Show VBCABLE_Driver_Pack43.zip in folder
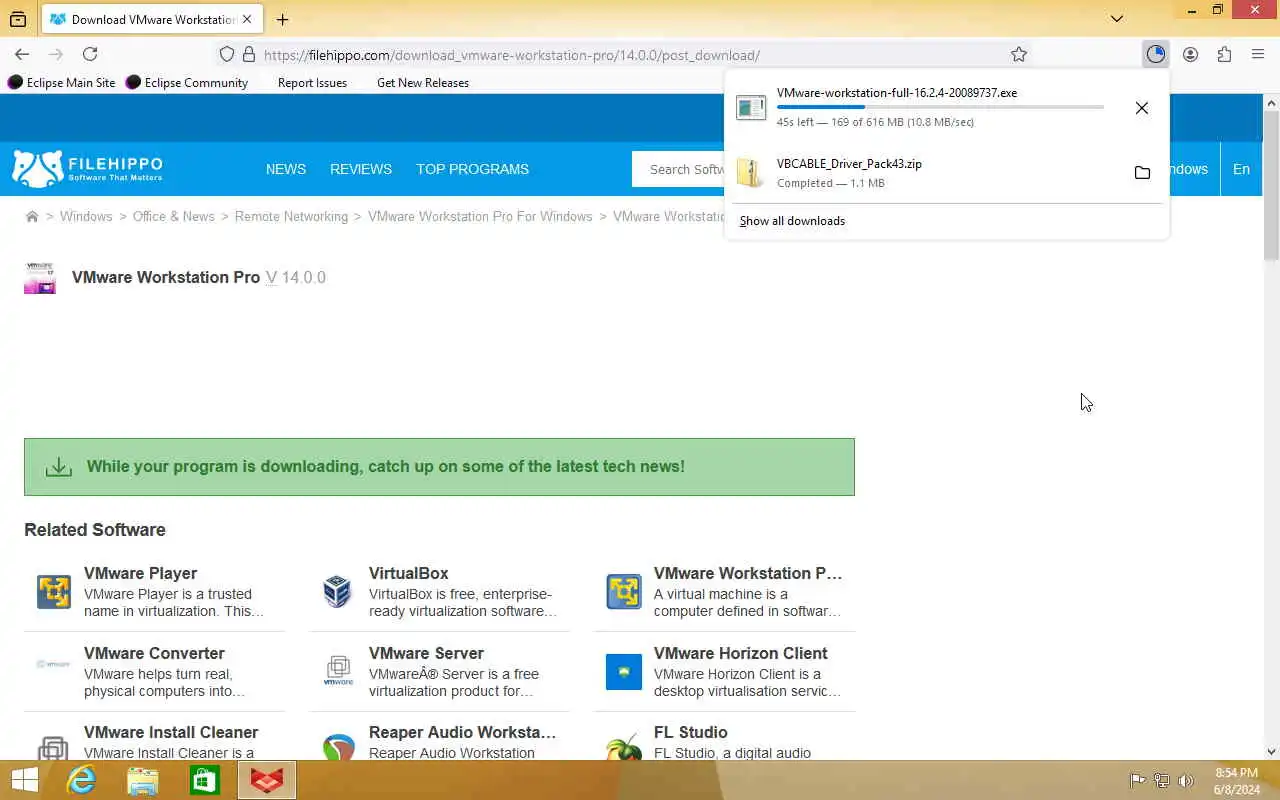Image resolution: width=1280 pixels, height=800 pixels. (1142, 172)
